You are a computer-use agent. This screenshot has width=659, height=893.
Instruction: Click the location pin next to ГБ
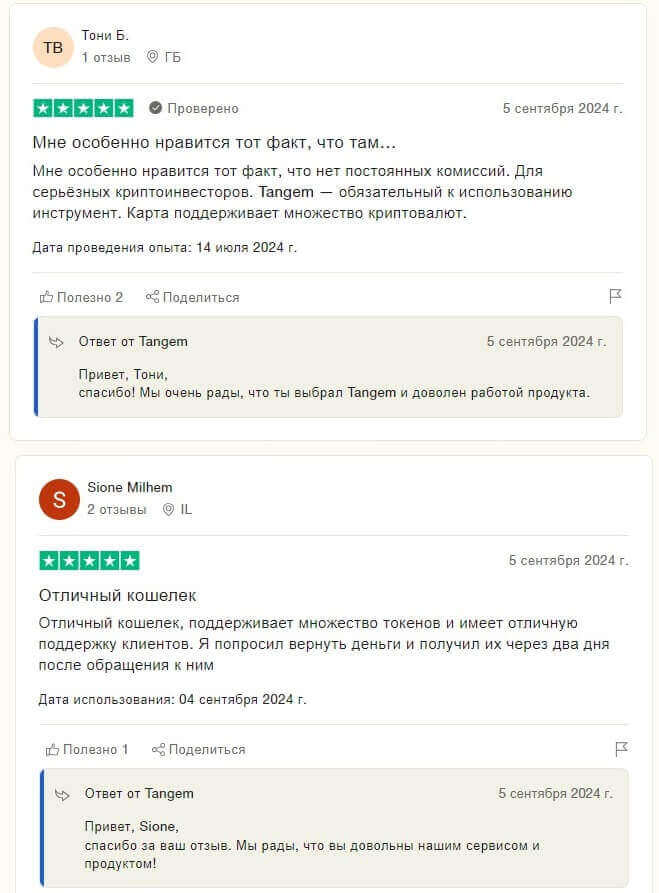click(x=152, y=57)
